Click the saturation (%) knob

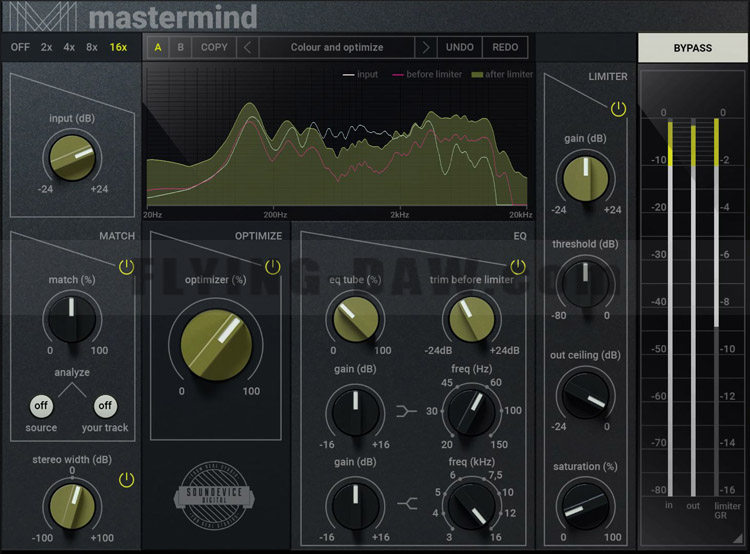point(585,505)
